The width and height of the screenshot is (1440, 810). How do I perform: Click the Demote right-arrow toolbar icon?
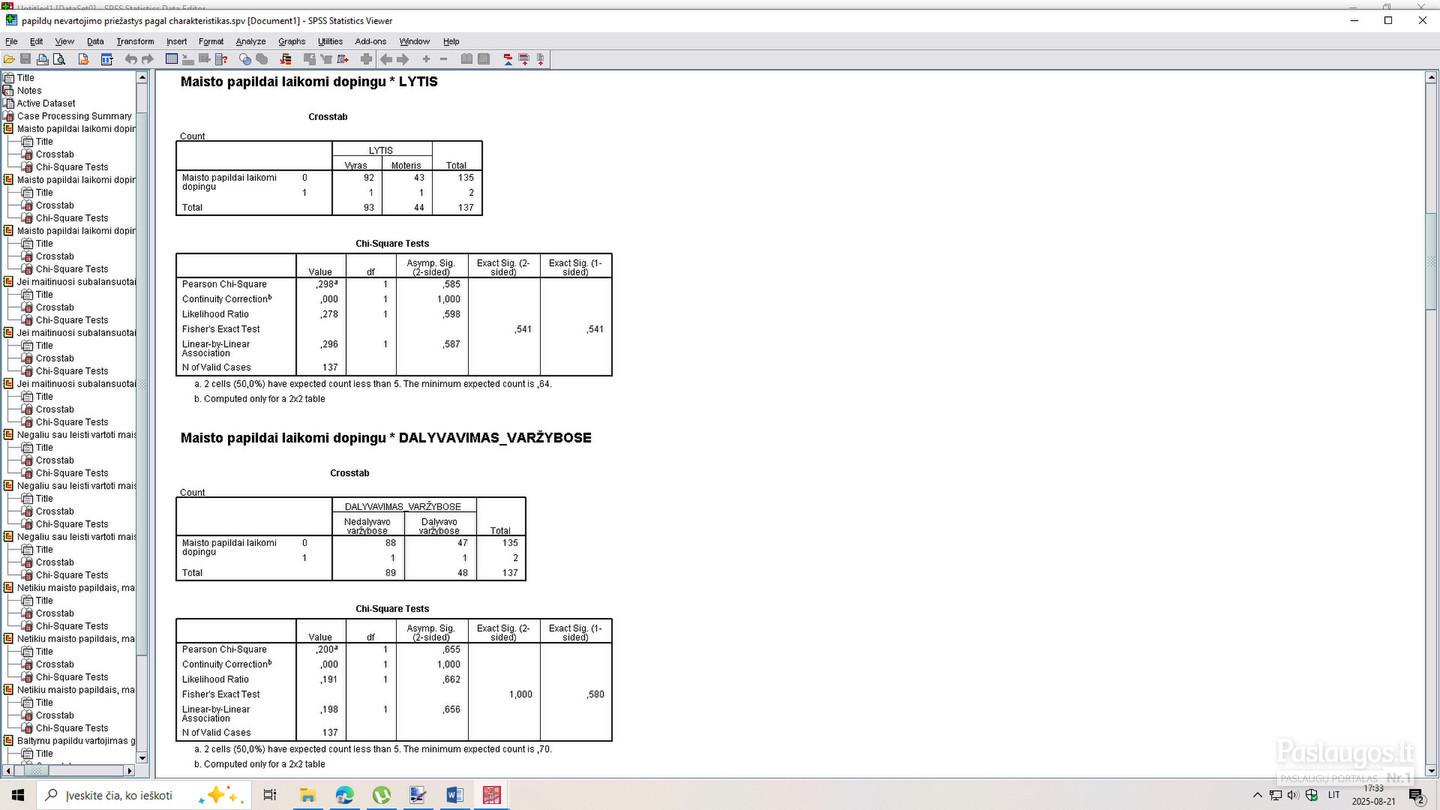403,60
